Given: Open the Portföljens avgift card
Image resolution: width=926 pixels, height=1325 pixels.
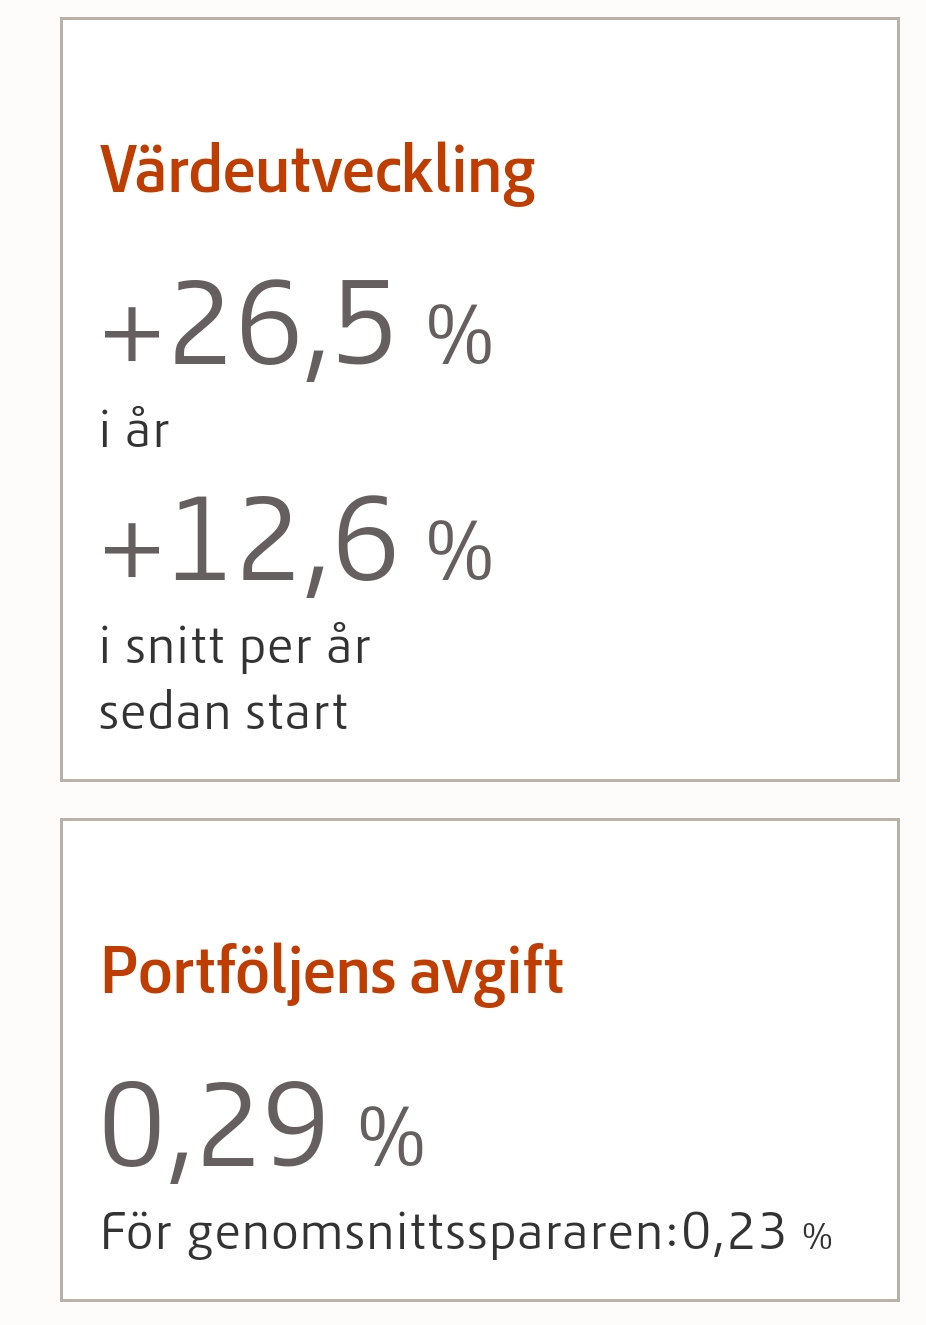Looking at the screenshot, I should coord(480,1060).
